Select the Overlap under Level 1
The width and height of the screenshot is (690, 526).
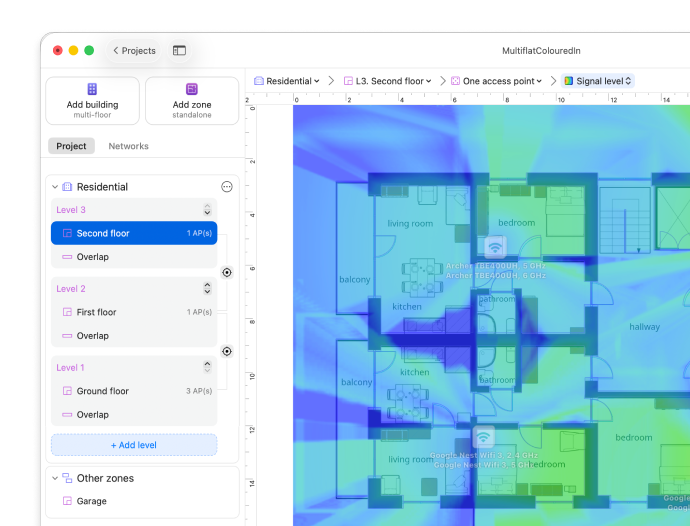[134, 414]
